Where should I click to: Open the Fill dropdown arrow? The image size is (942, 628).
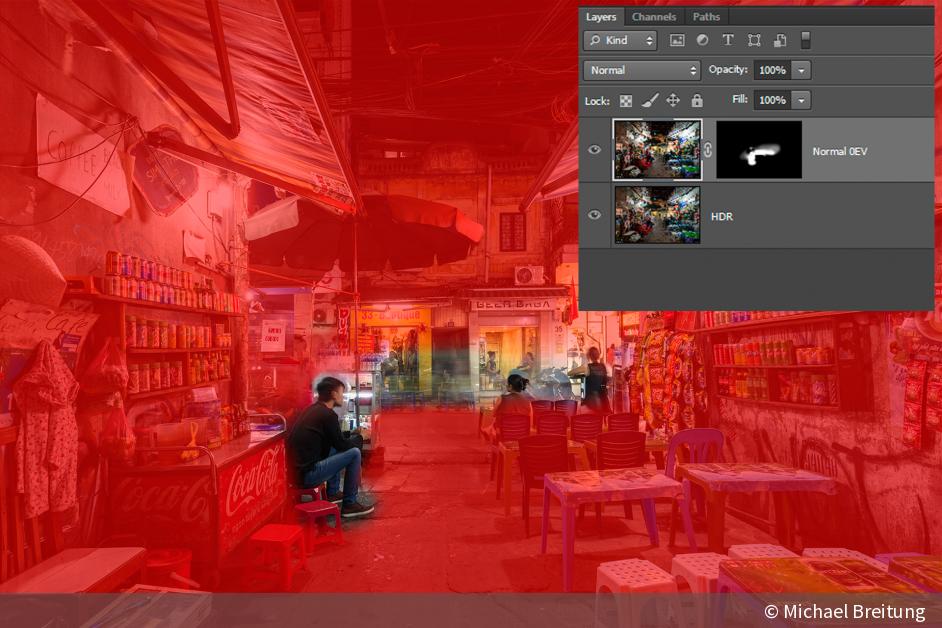[x=800, y=101]
